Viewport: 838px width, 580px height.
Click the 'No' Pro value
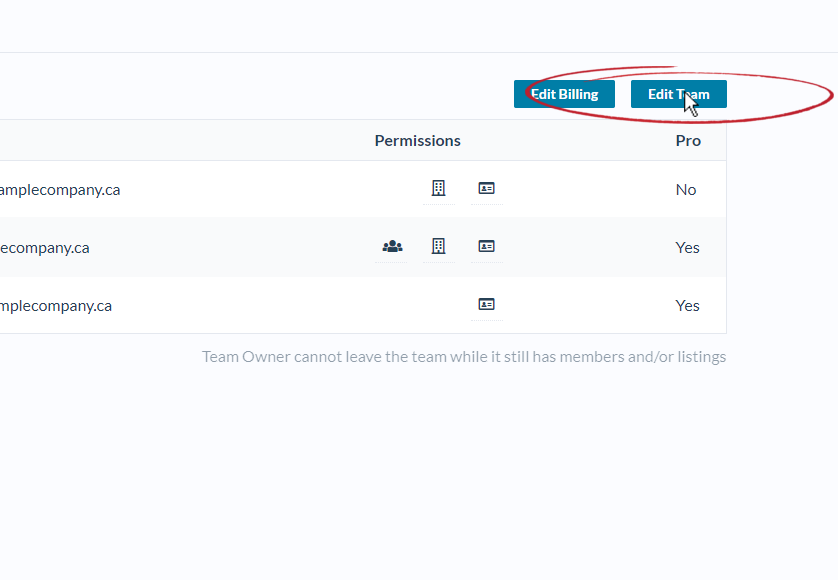(686, 190)
